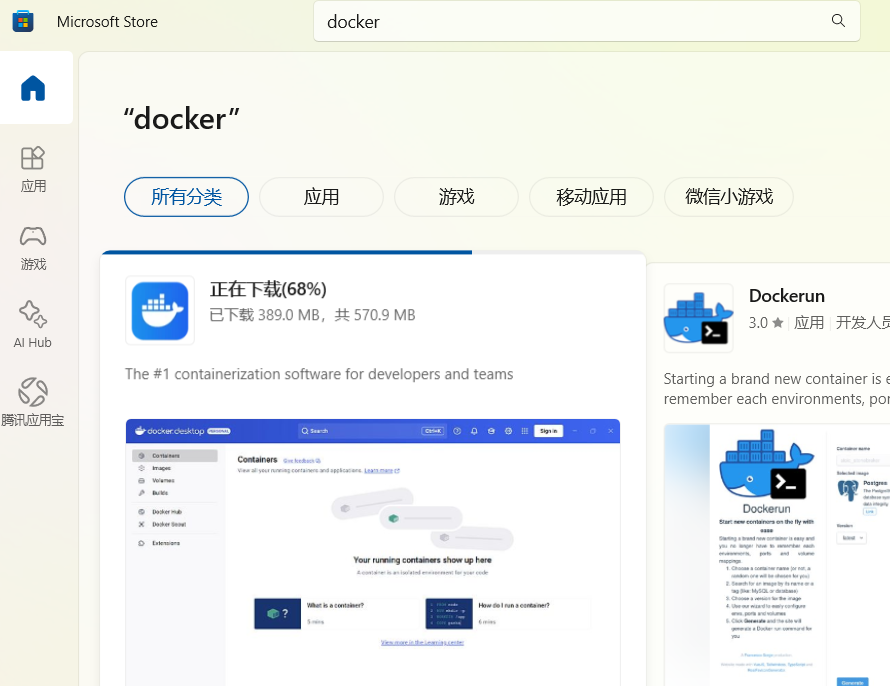Viewport: 890px width, 686px height.
Task: Click the 已下载 389.0 MB status text
Action: pyautogui.click(x=312, y=315)
